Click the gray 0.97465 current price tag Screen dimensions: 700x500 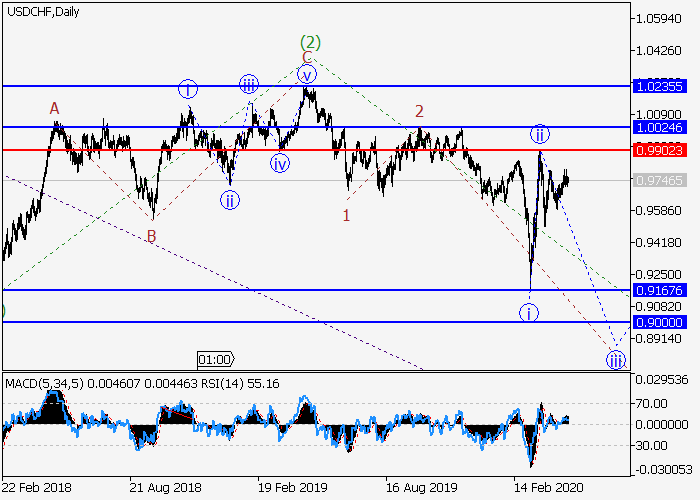[x=660, y=180]
